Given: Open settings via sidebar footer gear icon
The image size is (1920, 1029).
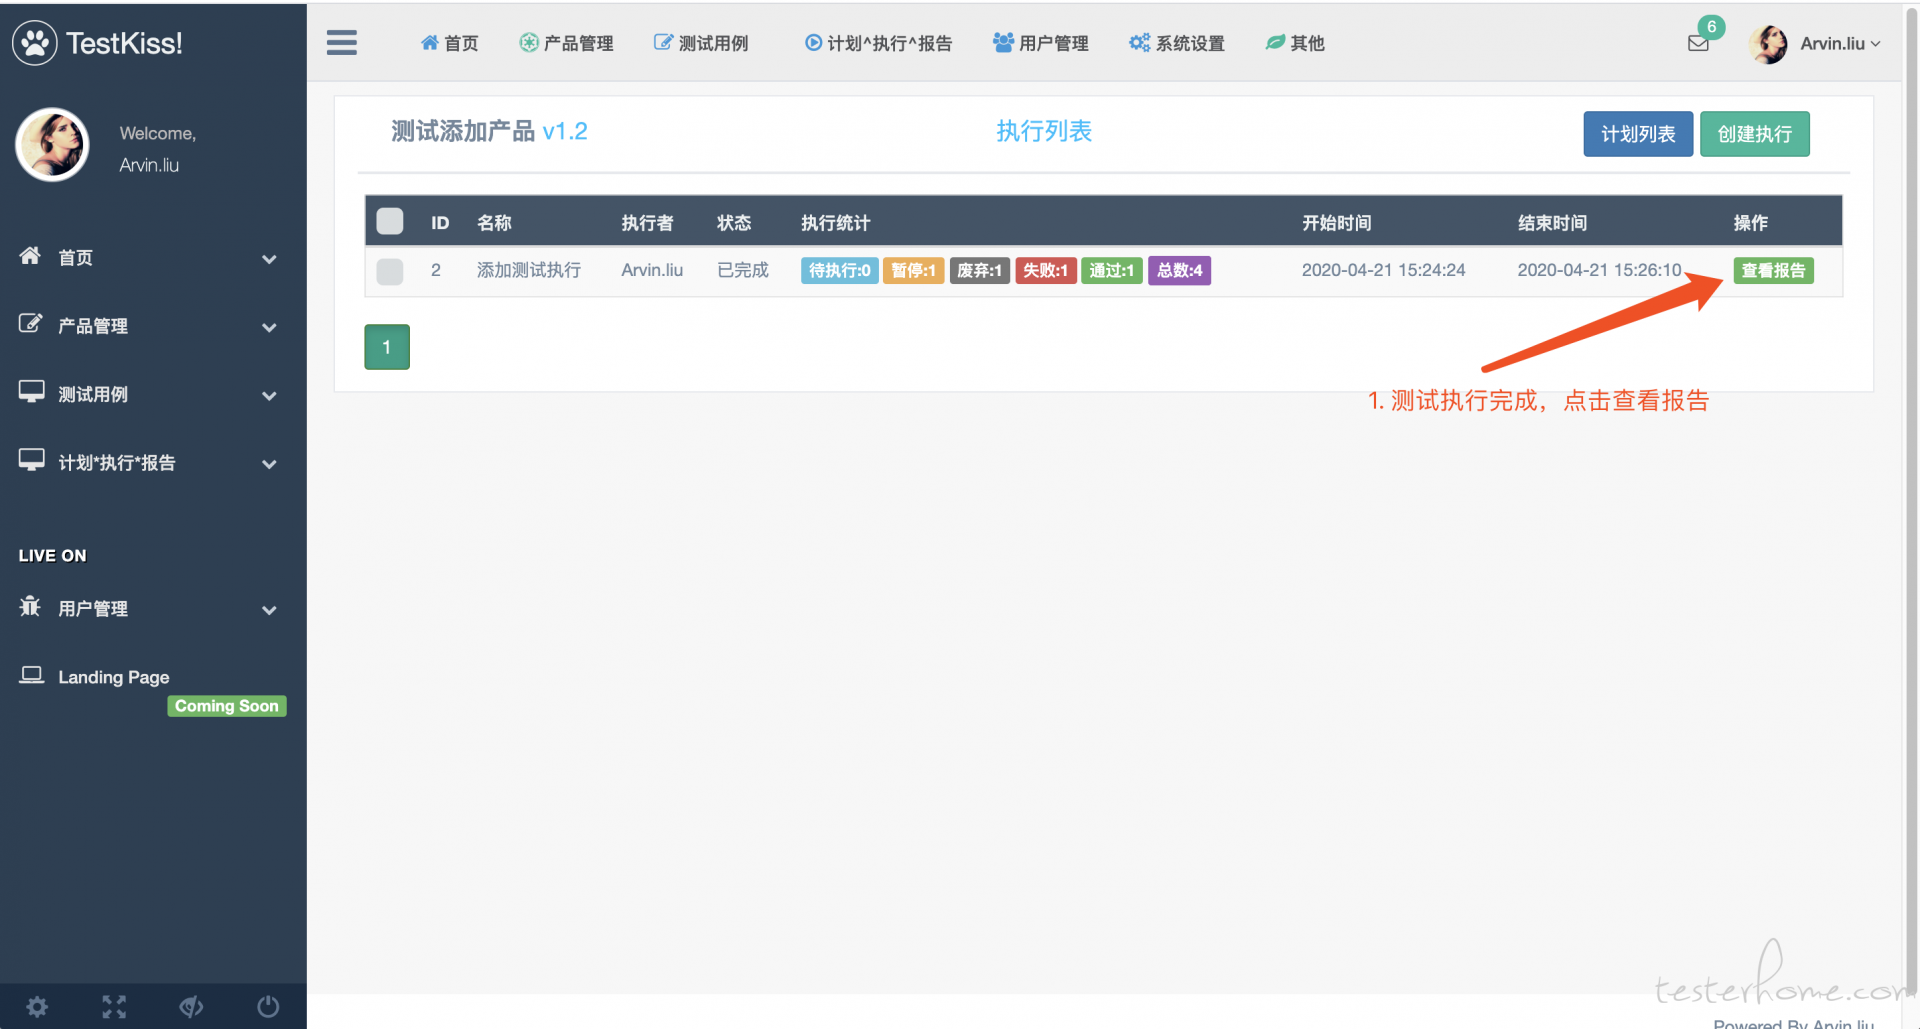Looking at the screenshot, I should 37,1007.
